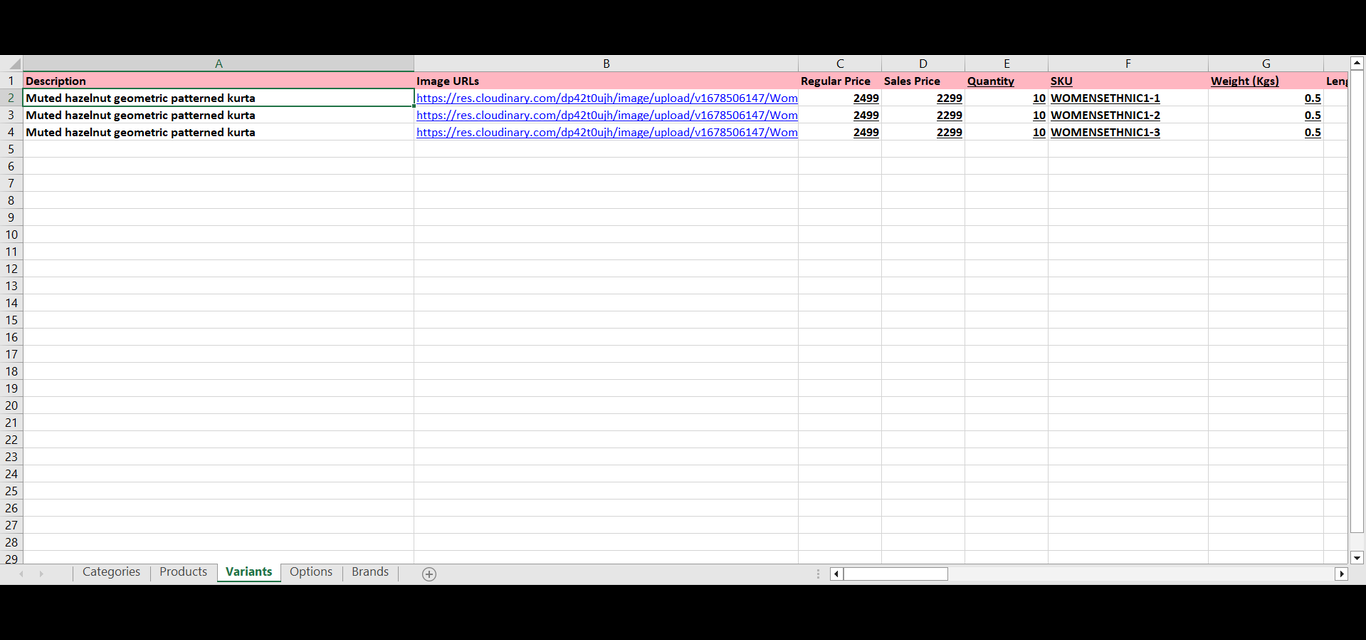
Task: Click the Select All corner triangle
Action: tap(14, 64)
